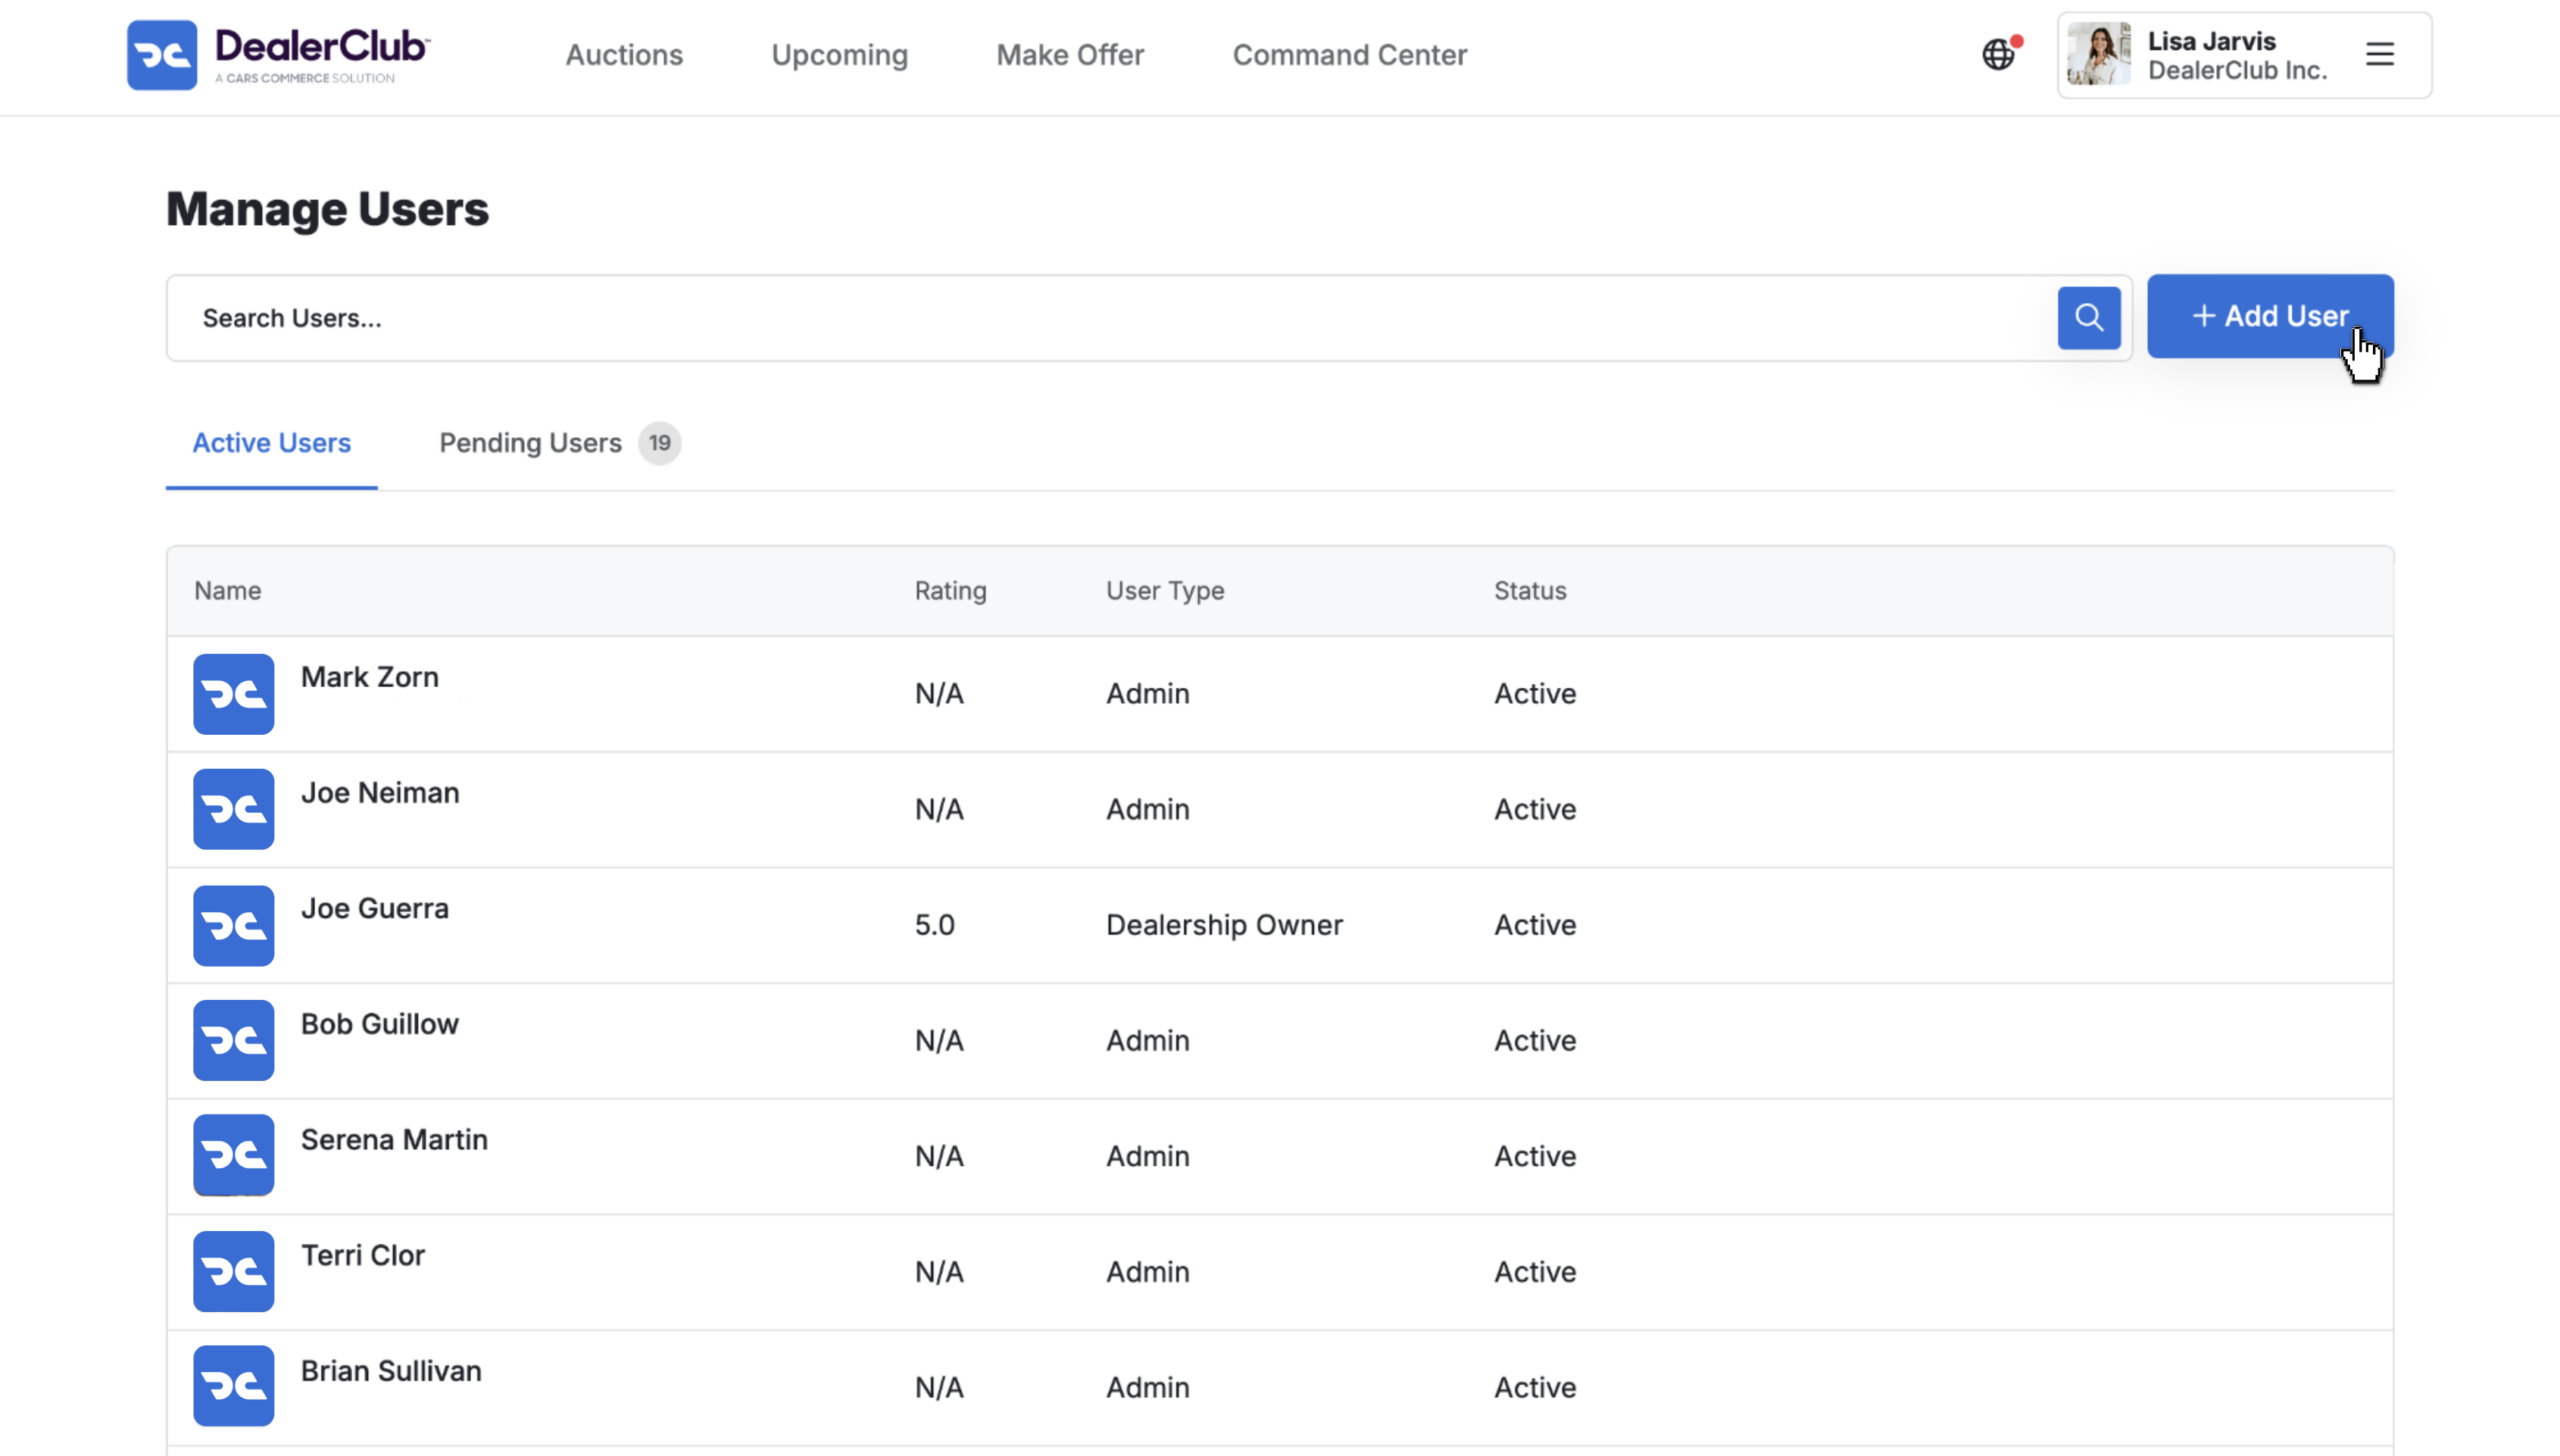Click Serena Martin's avatar icon
This screenshot has width=2560, height=1456.
click(x=234, y=1155)
